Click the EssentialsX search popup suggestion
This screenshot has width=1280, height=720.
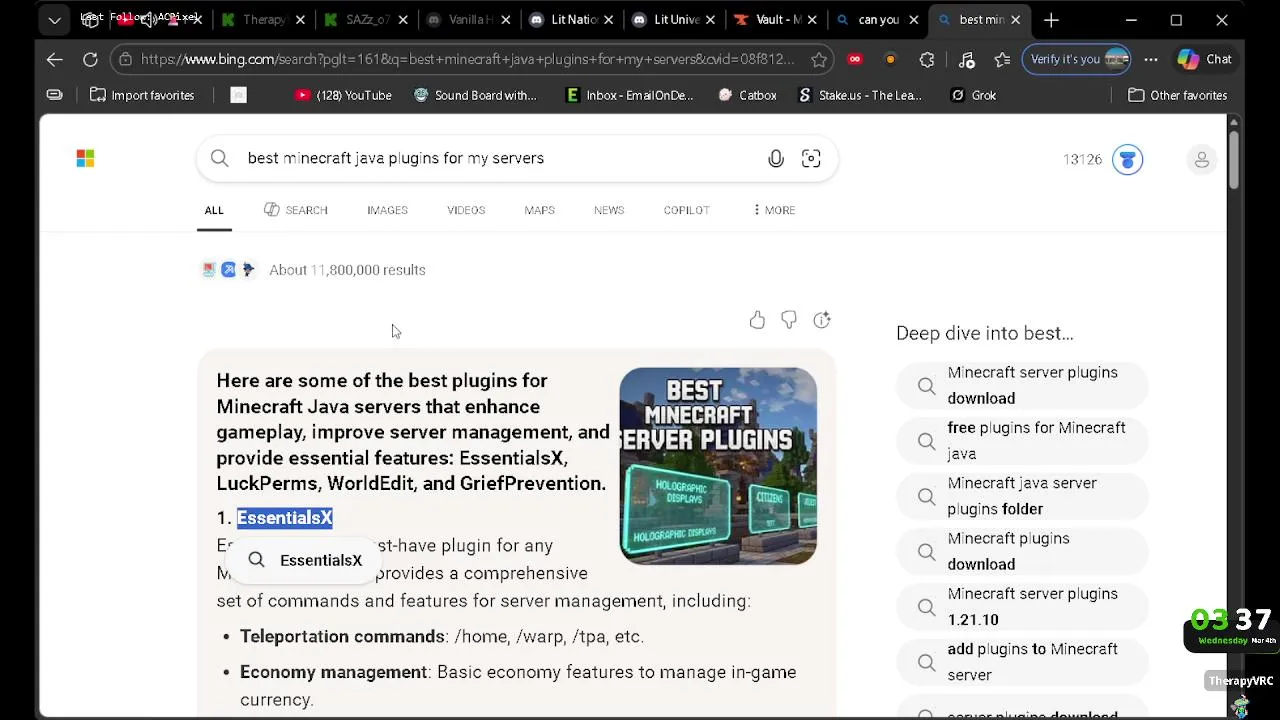pyautogui.click(x=304, y=560)
